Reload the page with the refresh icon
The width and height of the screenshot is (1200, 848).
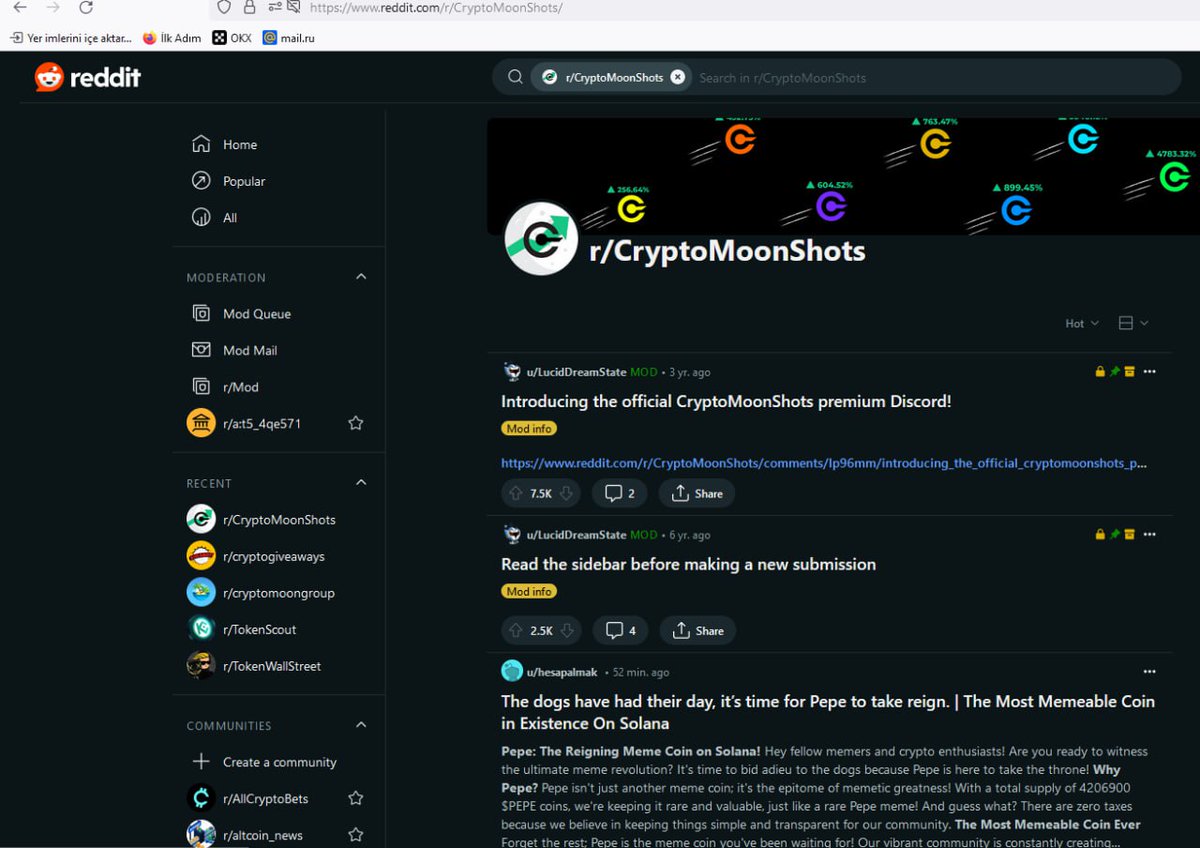point(86,7)
